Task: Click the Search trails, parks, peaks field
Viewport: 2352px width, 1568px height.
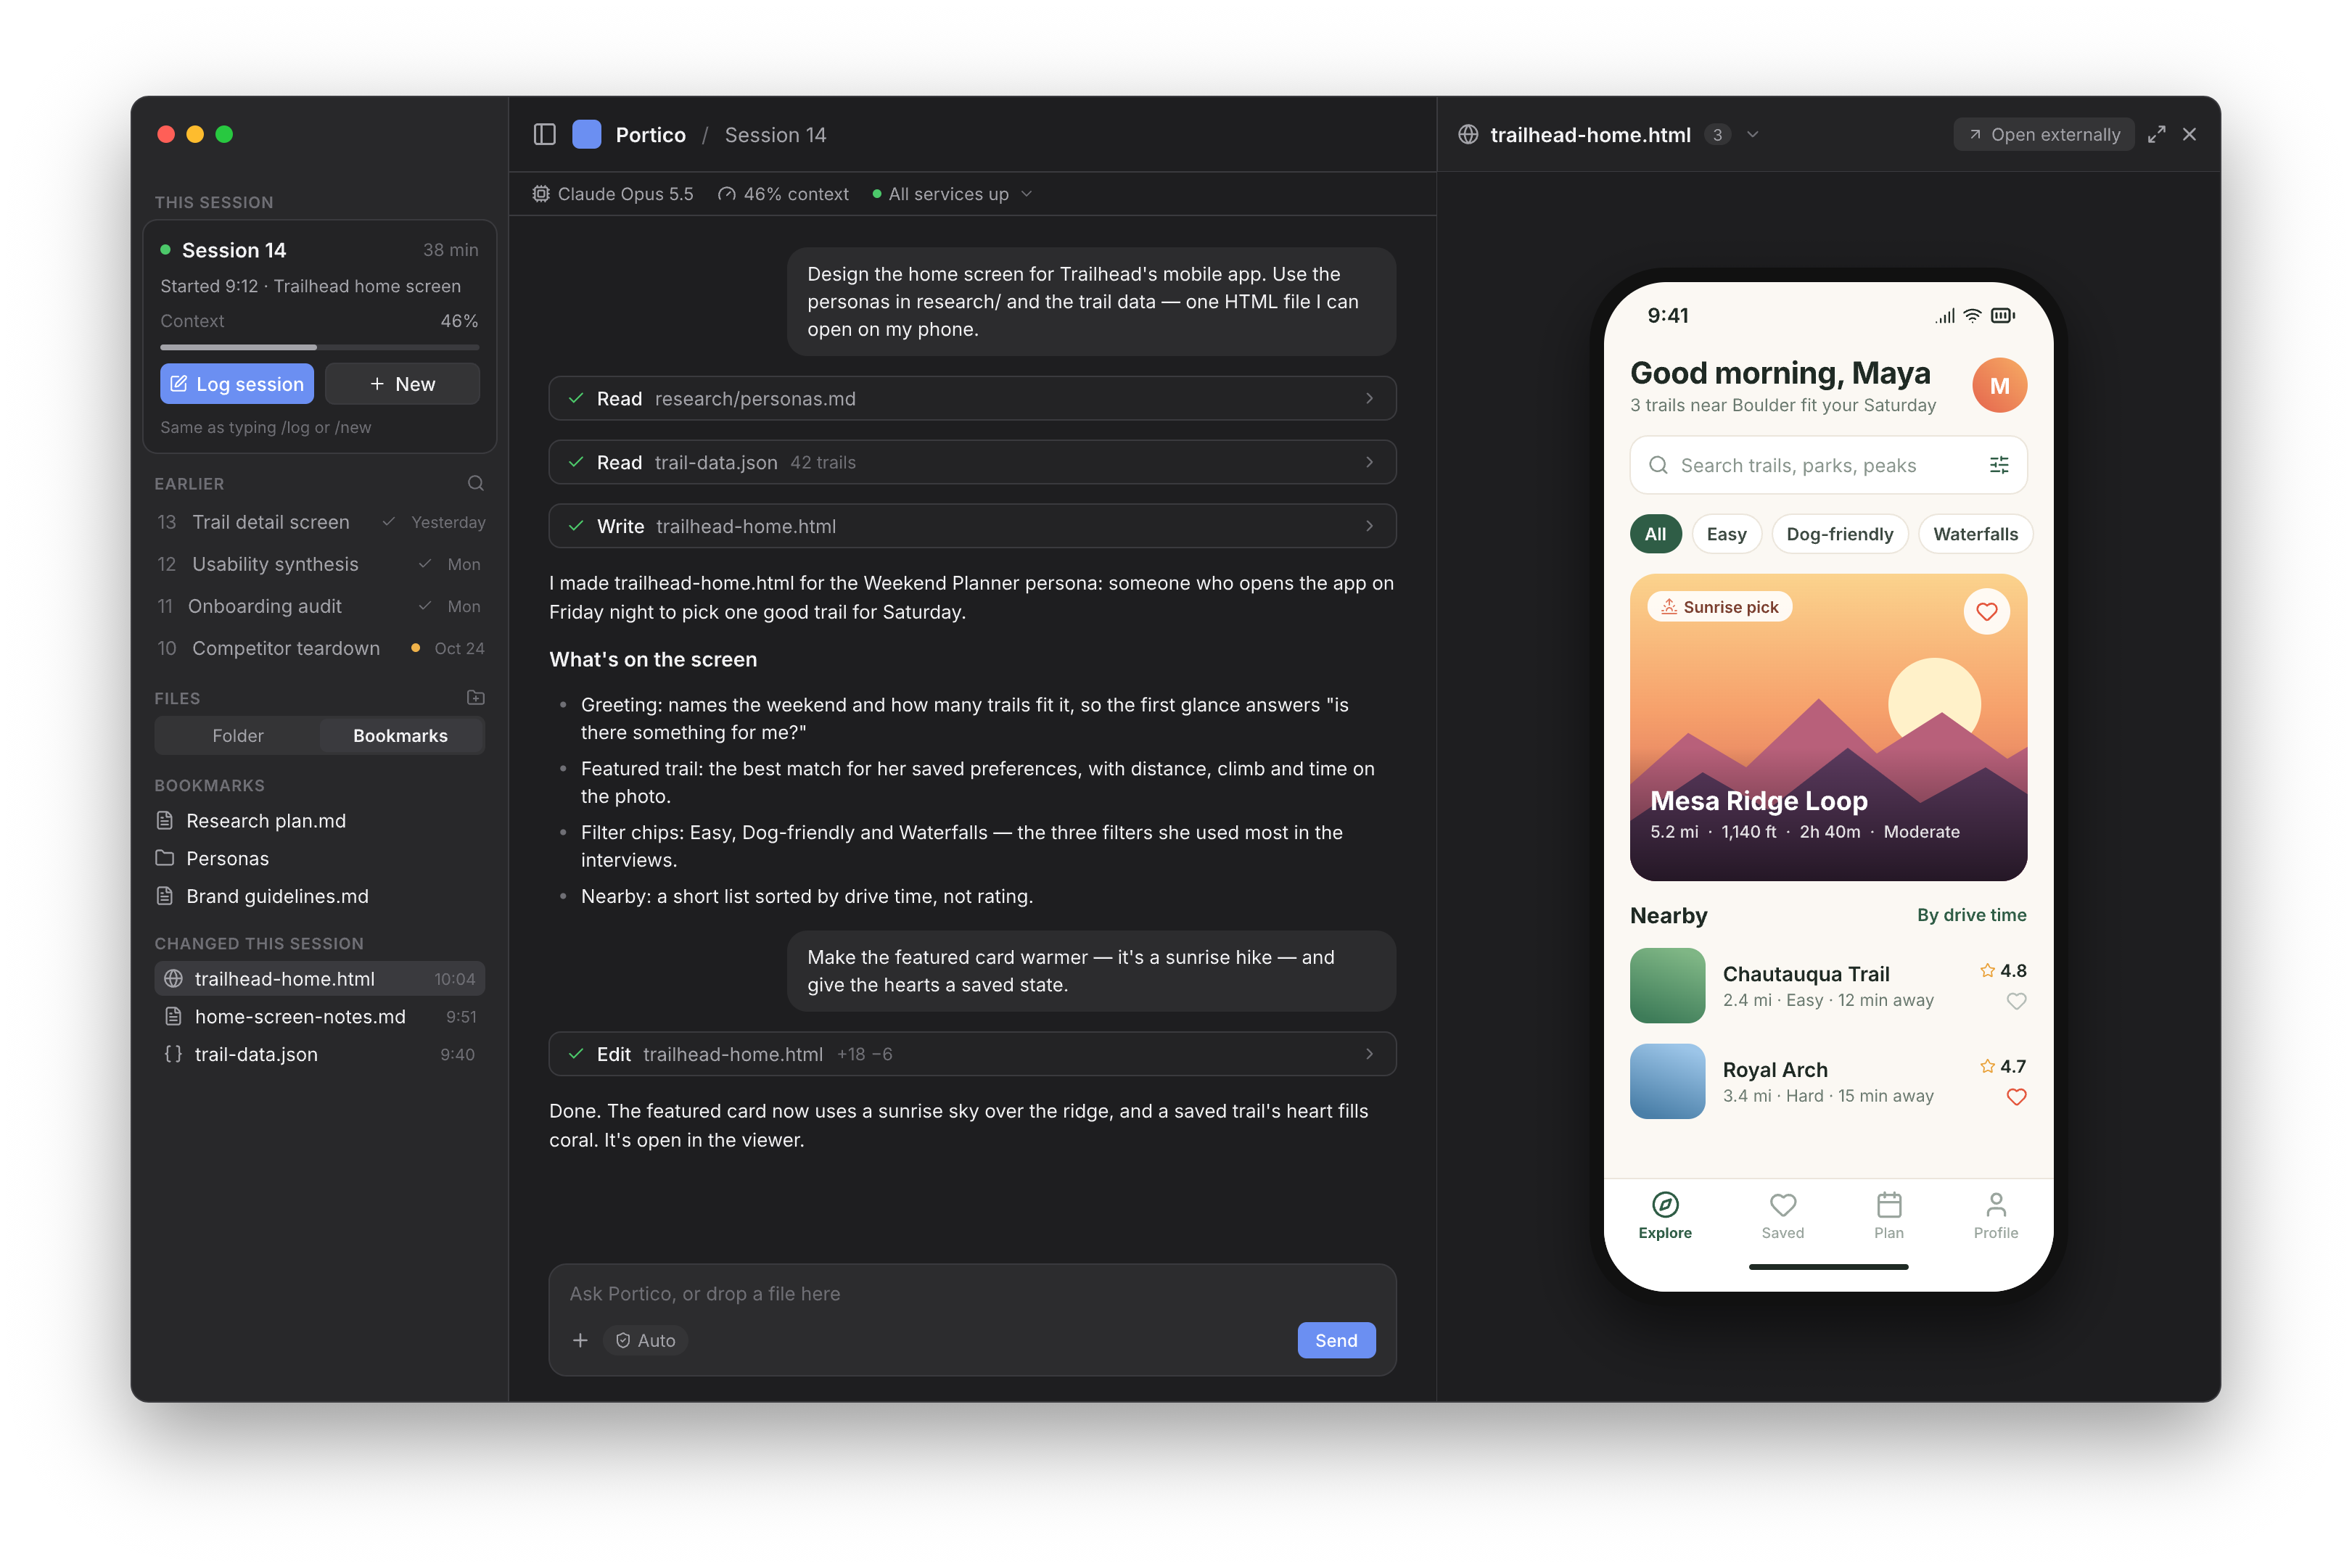Action: coord(1828,465)
